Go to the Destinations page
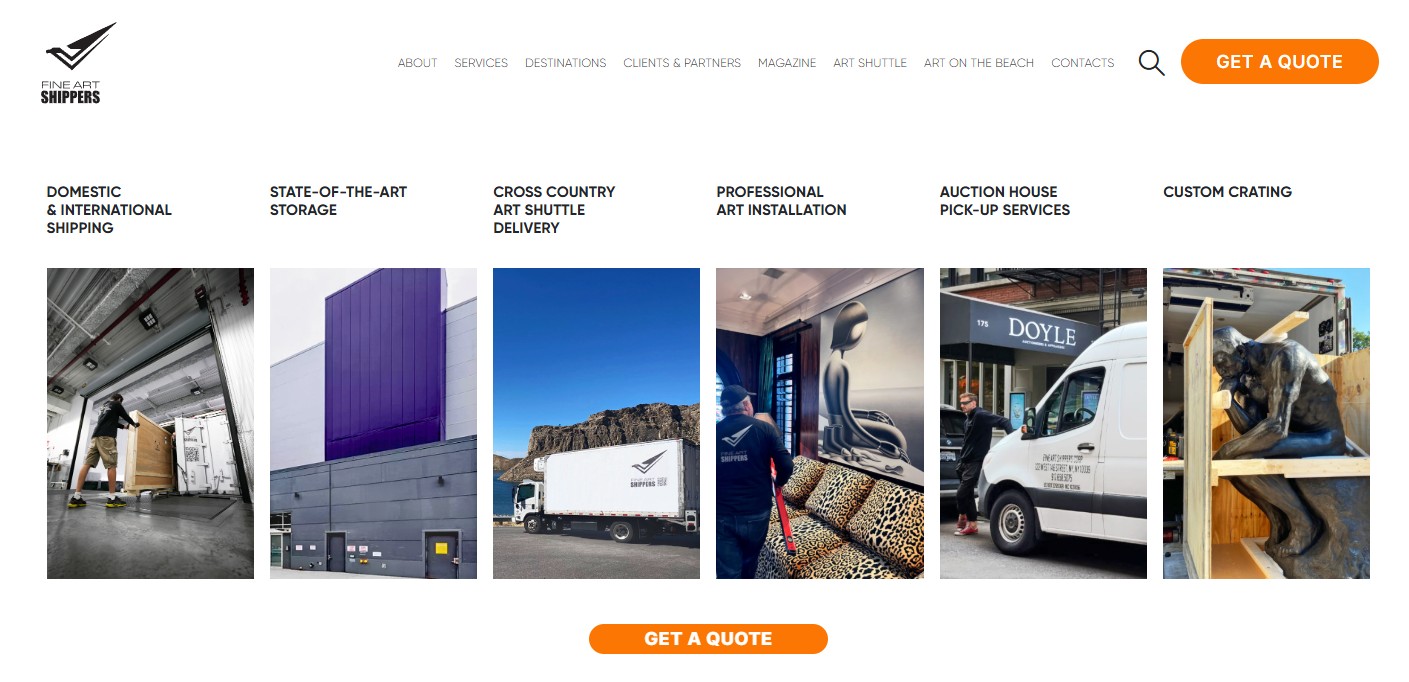 point(565,63)
